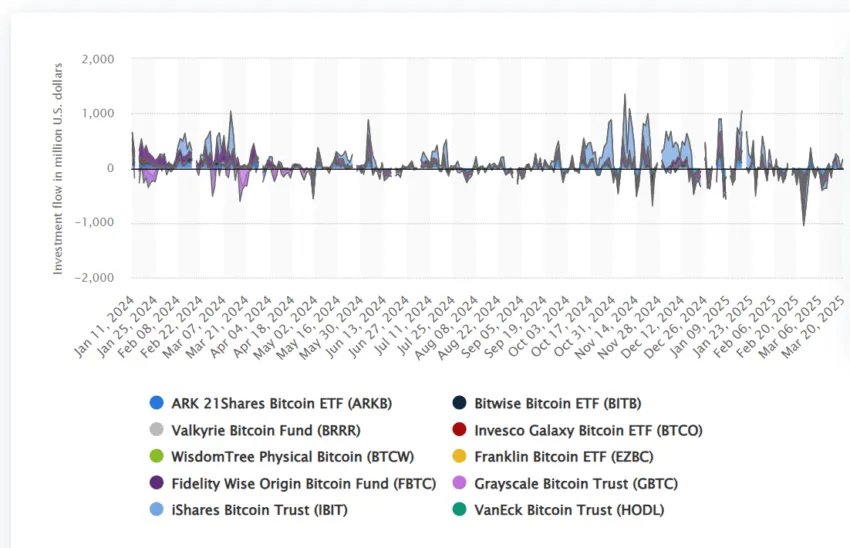This screenshot has width=850, height=548.
Task: Click the green BTCW legend dot
Action: [x=157, y=456]
